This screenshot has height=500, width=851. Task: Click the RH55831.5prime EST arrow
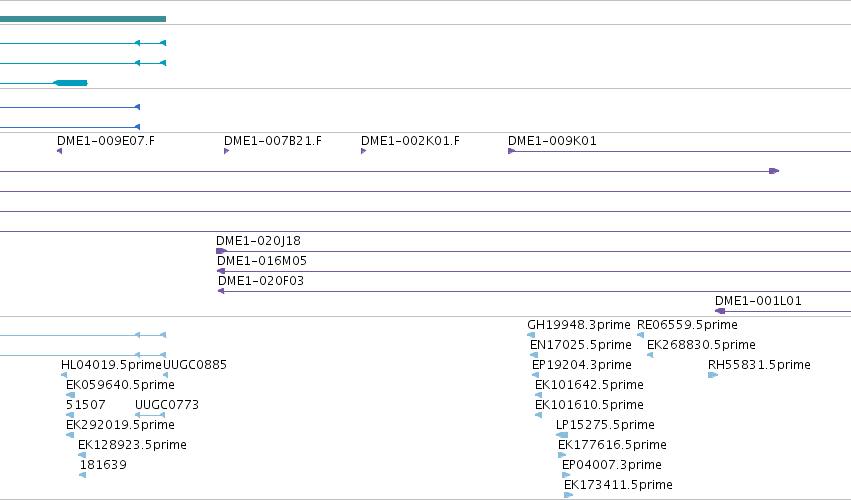pyautogui.click(x=713, y=375)
